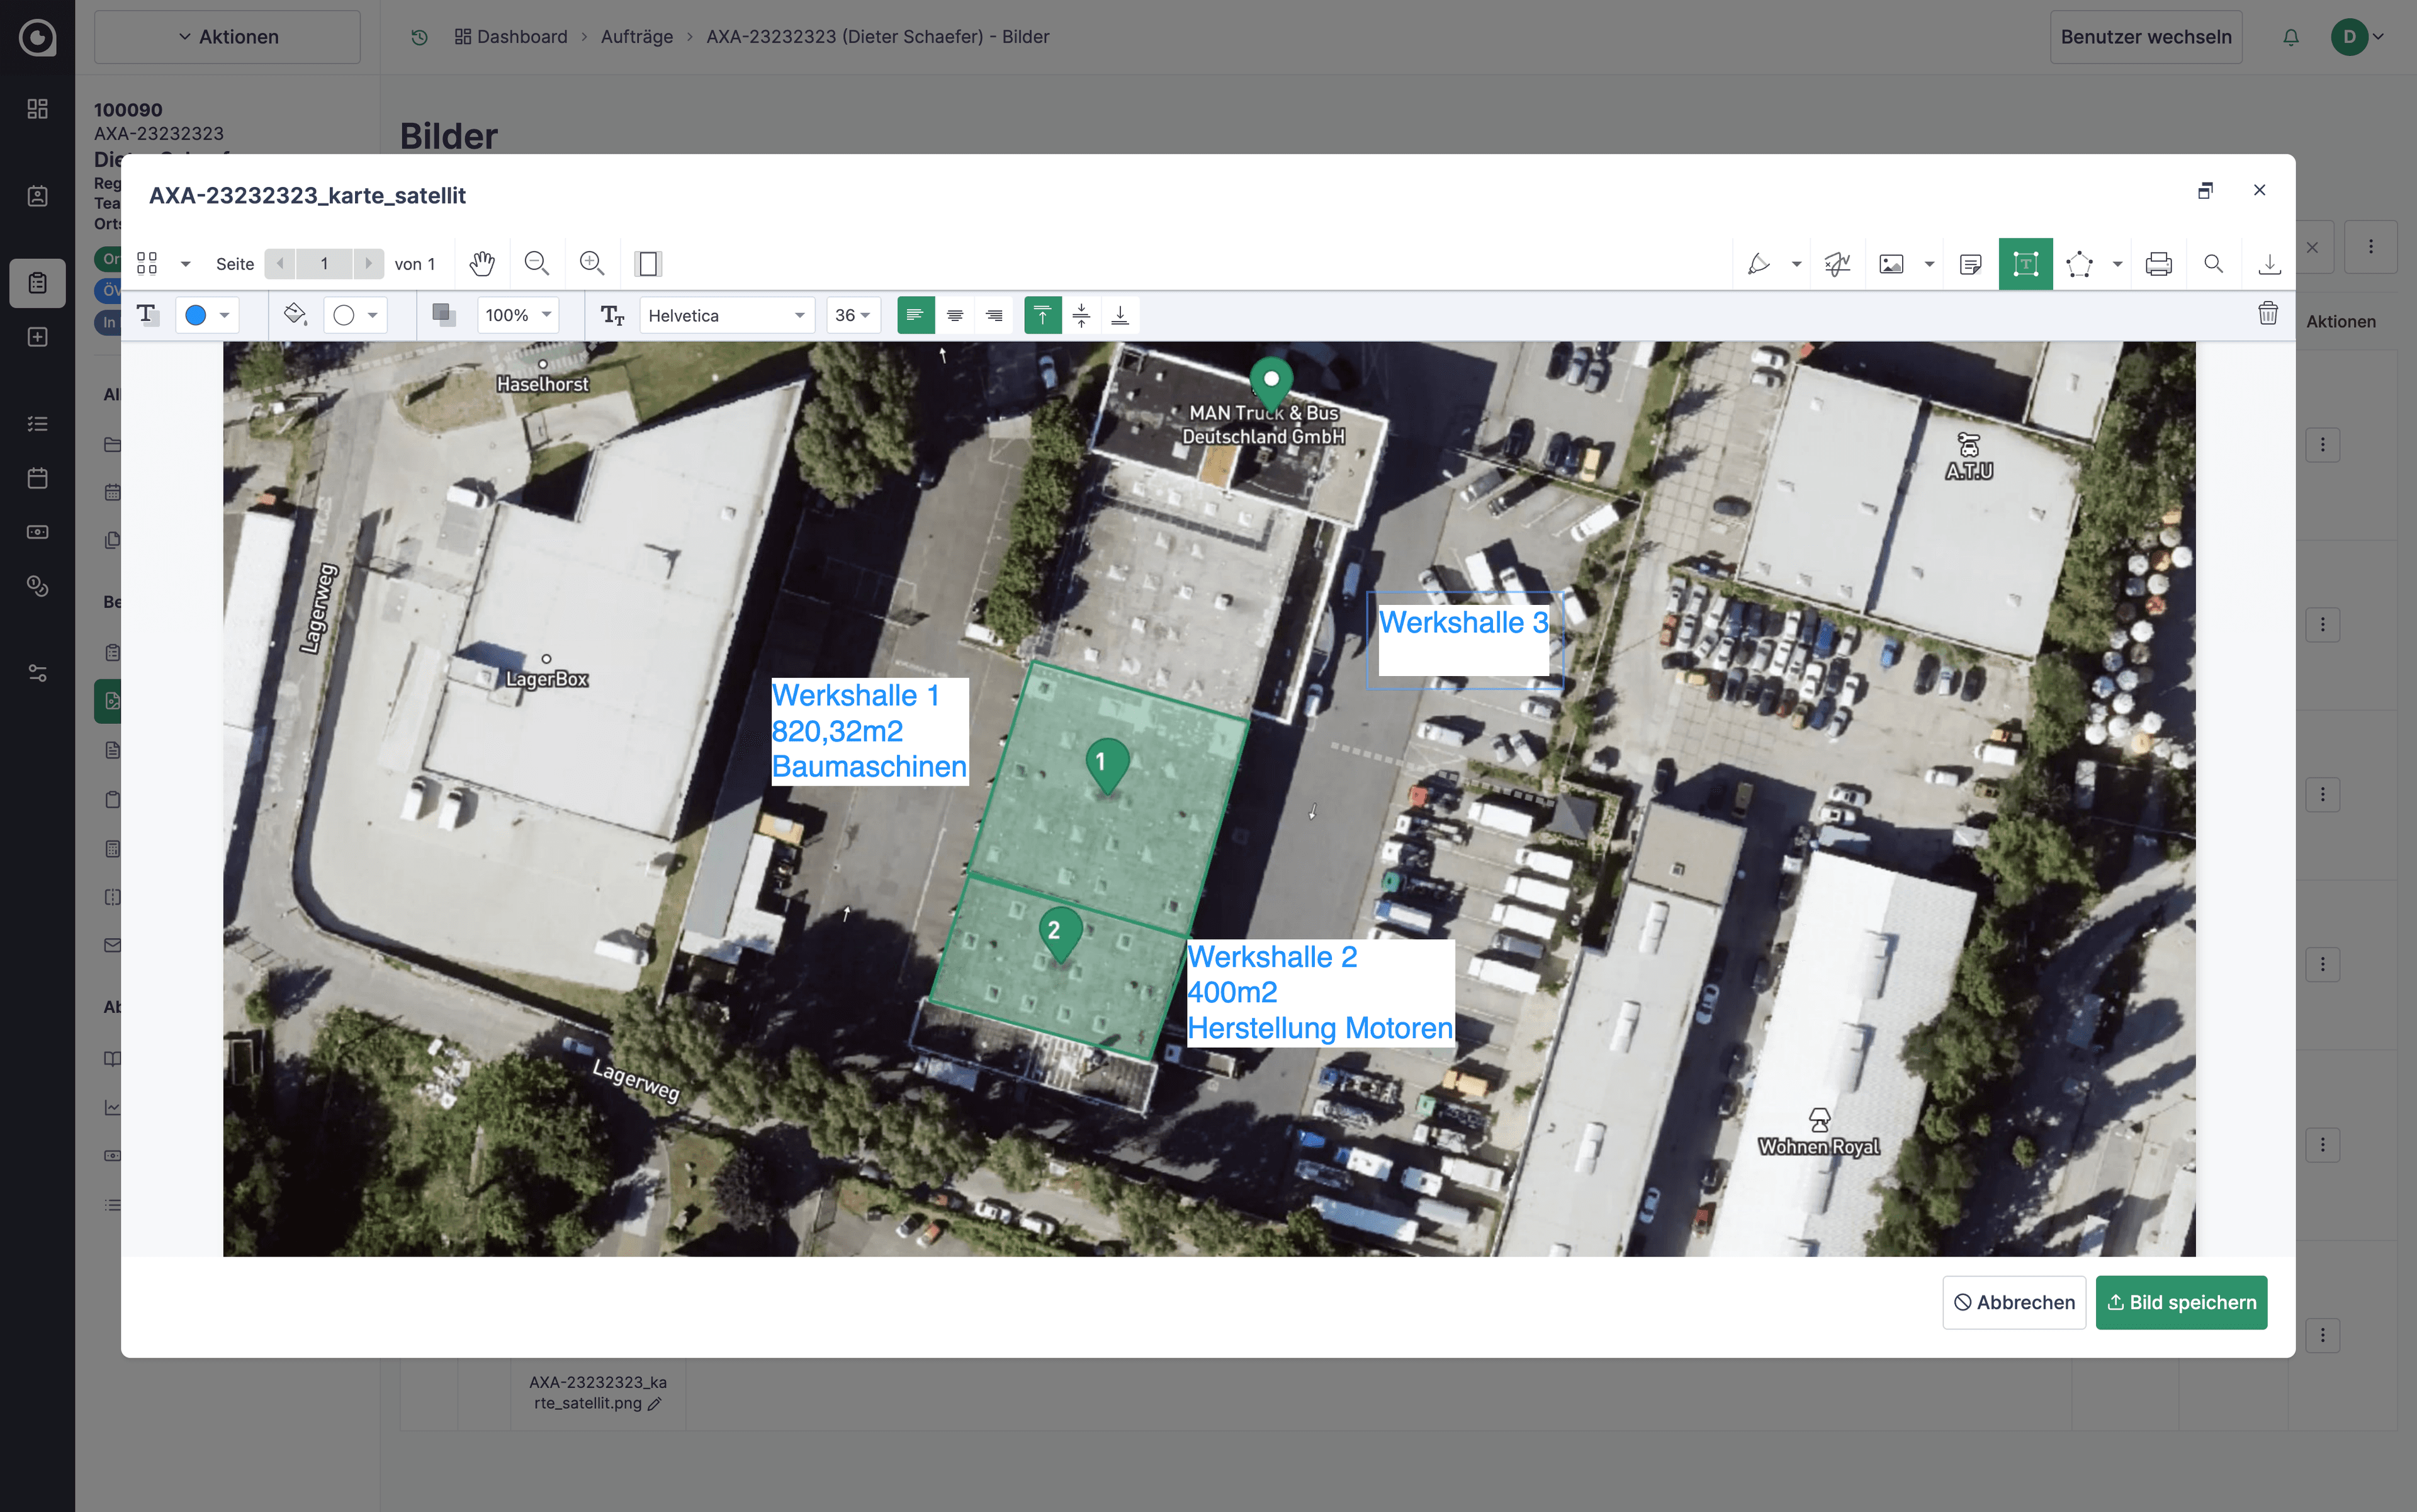Select the Pan hand tool
The height and width of the screenshot is (1512, 2417).
click(x=482, y=264)
